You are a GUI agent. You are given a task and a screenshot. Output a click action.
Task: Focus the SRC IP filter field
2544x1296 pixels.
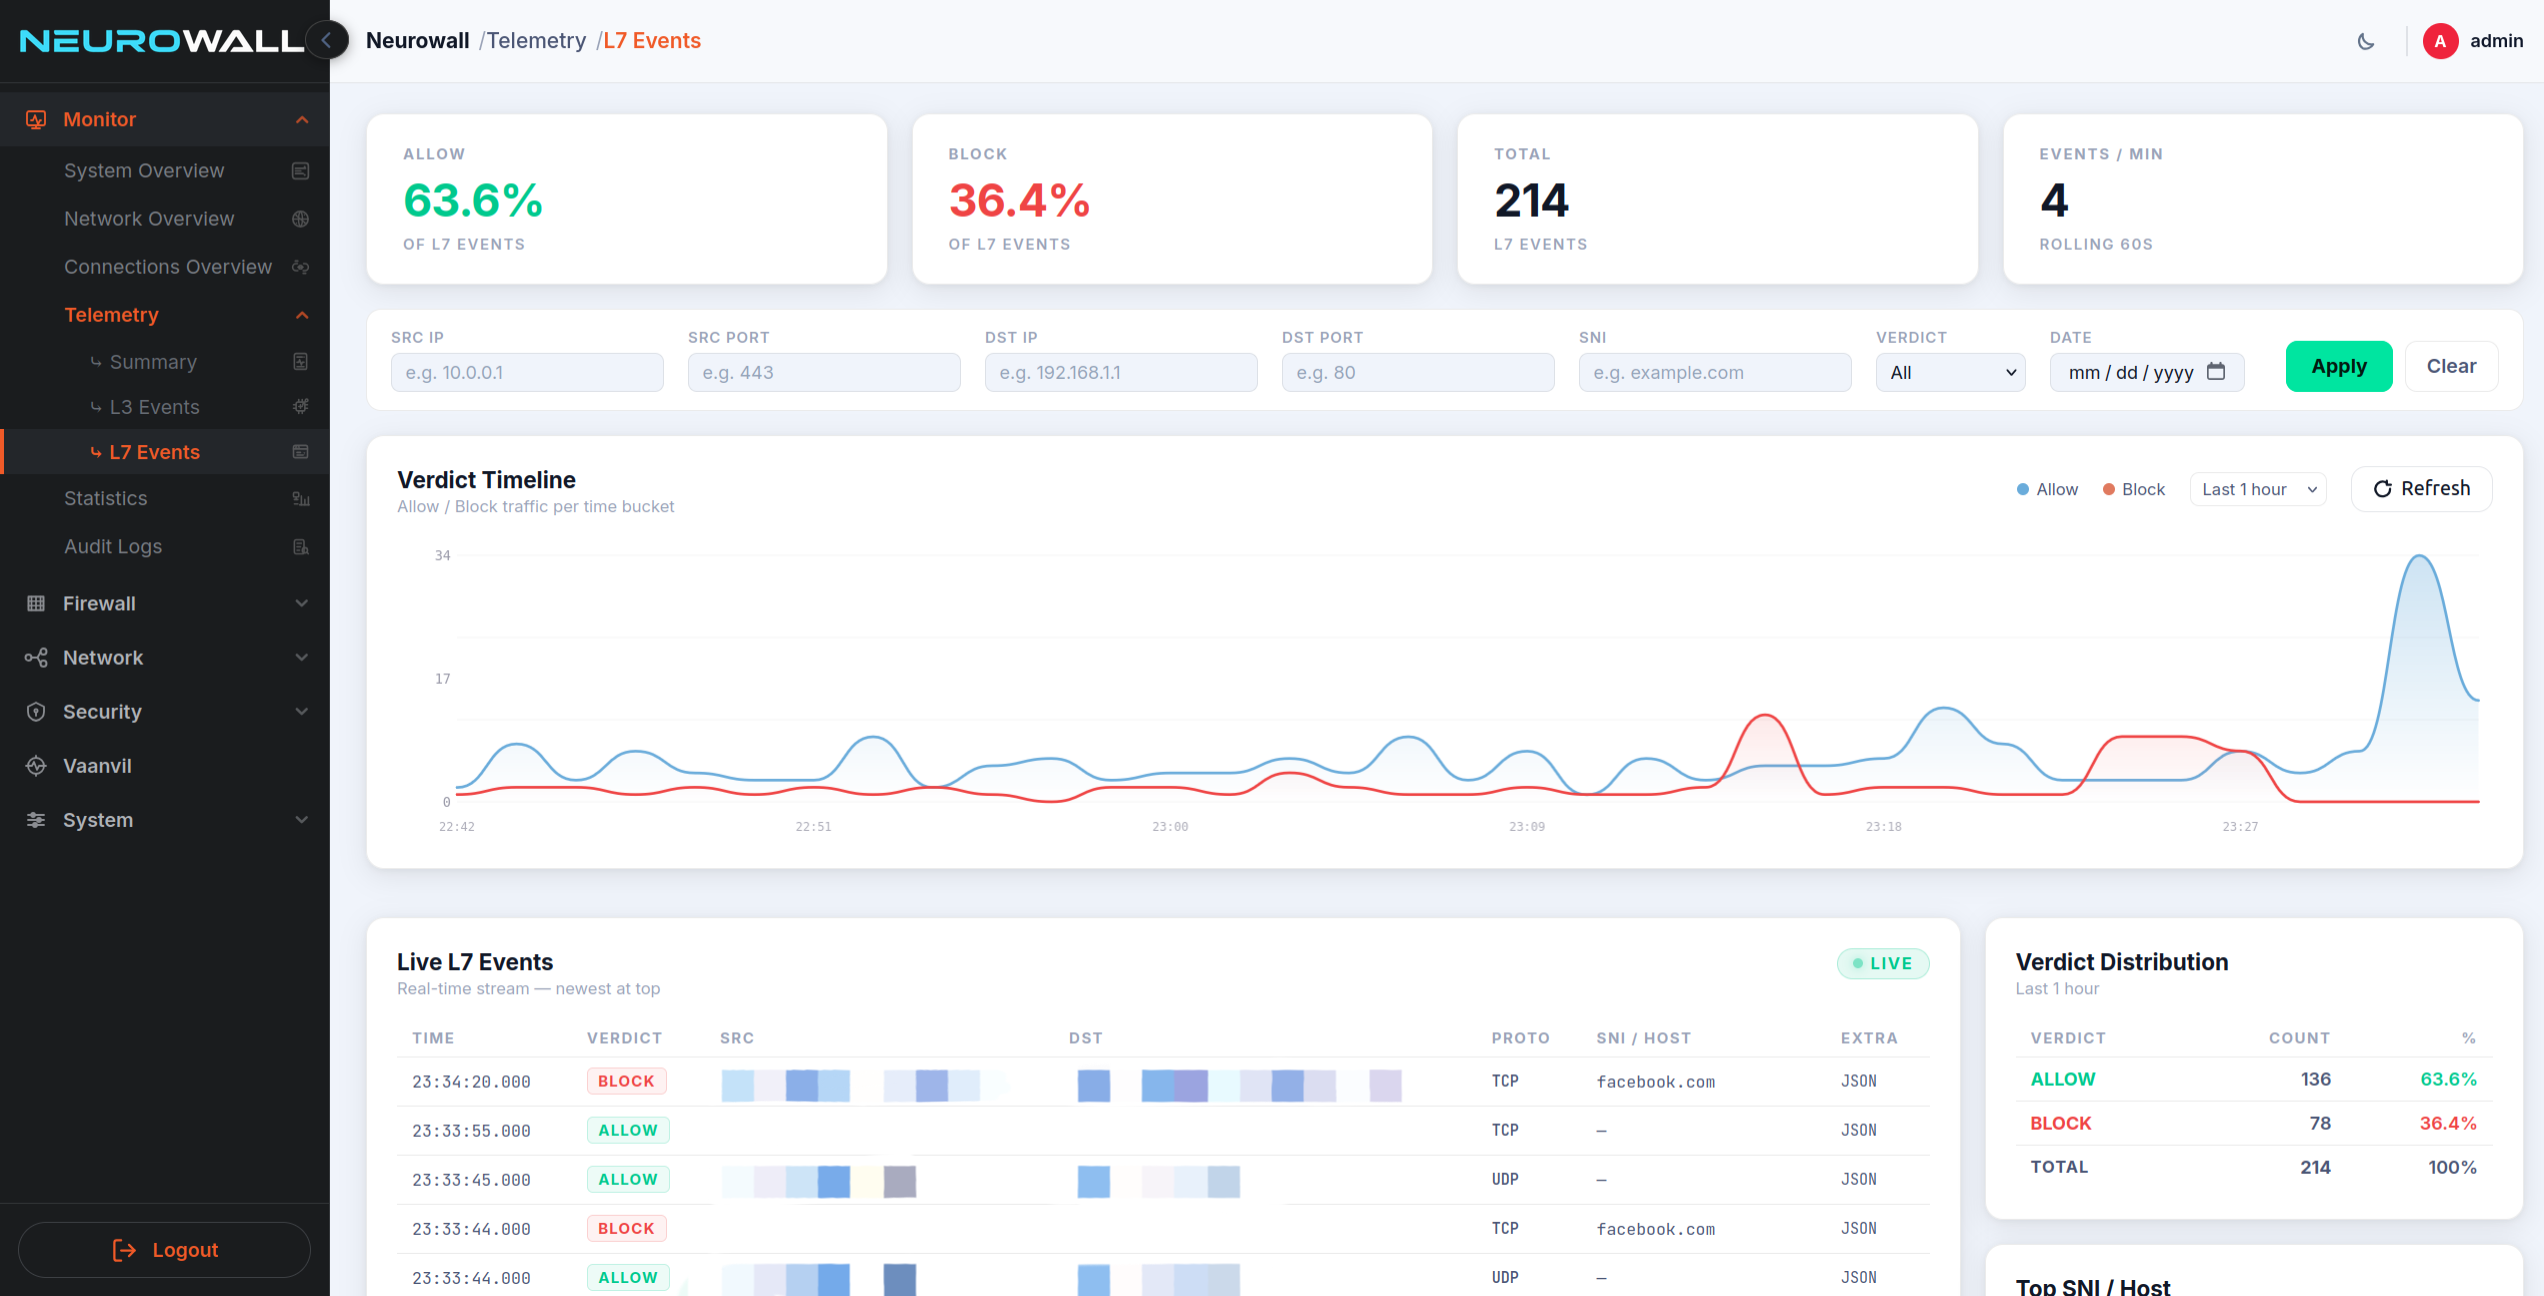coord(527,372)
